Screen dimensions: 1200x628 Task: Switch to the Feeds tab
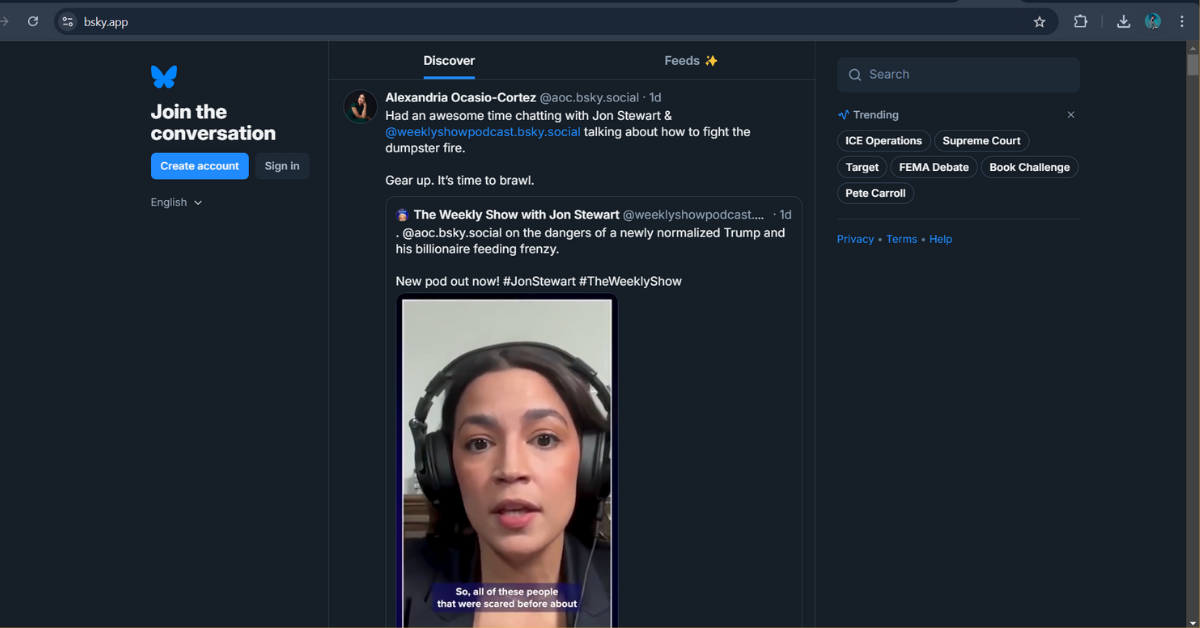pos(691,60)
